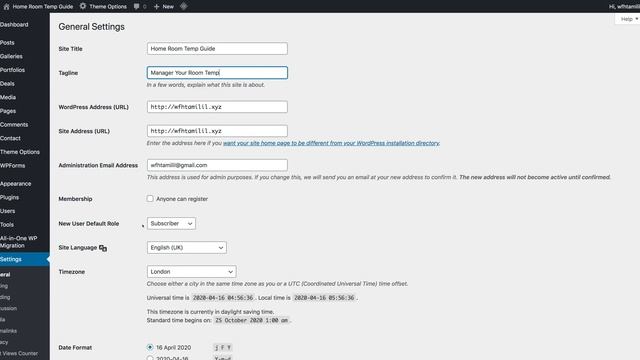This screenshot has width=640, height=360.
Task: Open Contact in sidebar
Action: pyautogui.click(x=11, y=138)
